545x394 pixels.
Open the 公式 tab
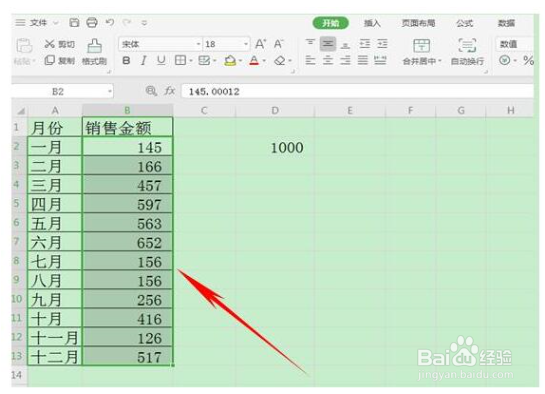[x=465, y=23]
